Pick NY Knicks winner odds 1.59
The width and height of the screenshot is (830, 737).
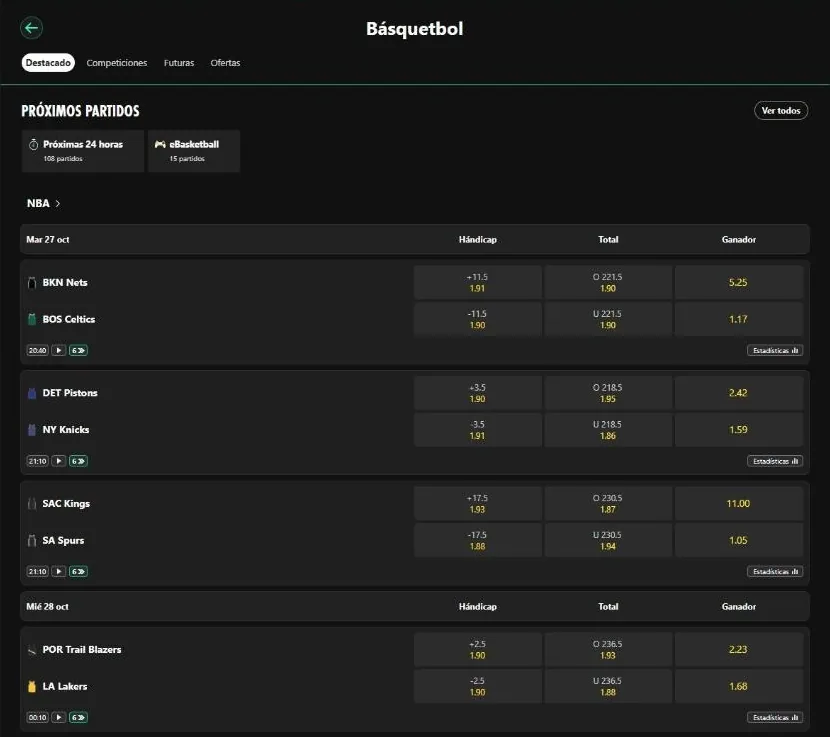click(738, 429)
